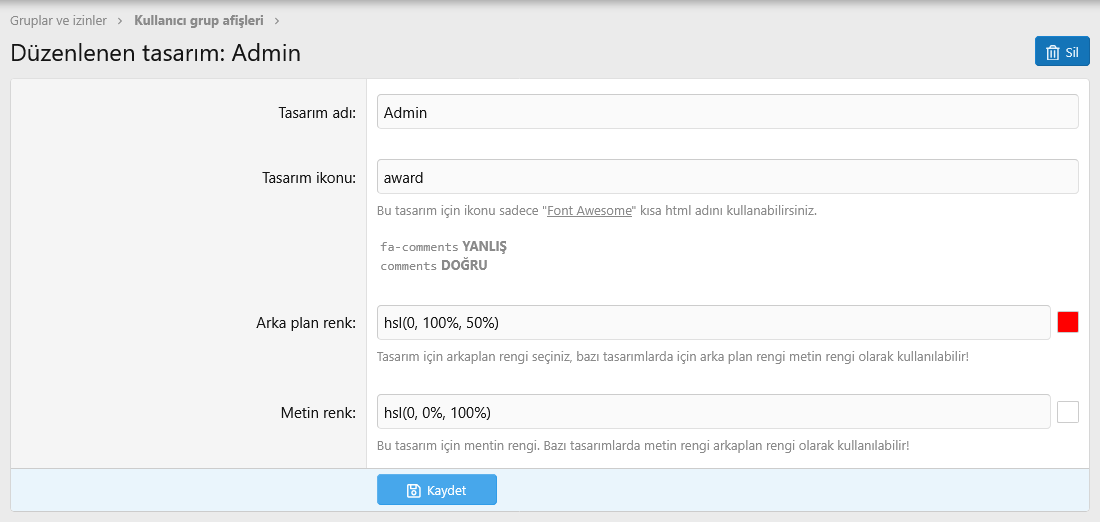Click the 'Tasarım ikonu:' label
Image resolution: width=1100 pixels, height=522 pixels.
[302, 178]
